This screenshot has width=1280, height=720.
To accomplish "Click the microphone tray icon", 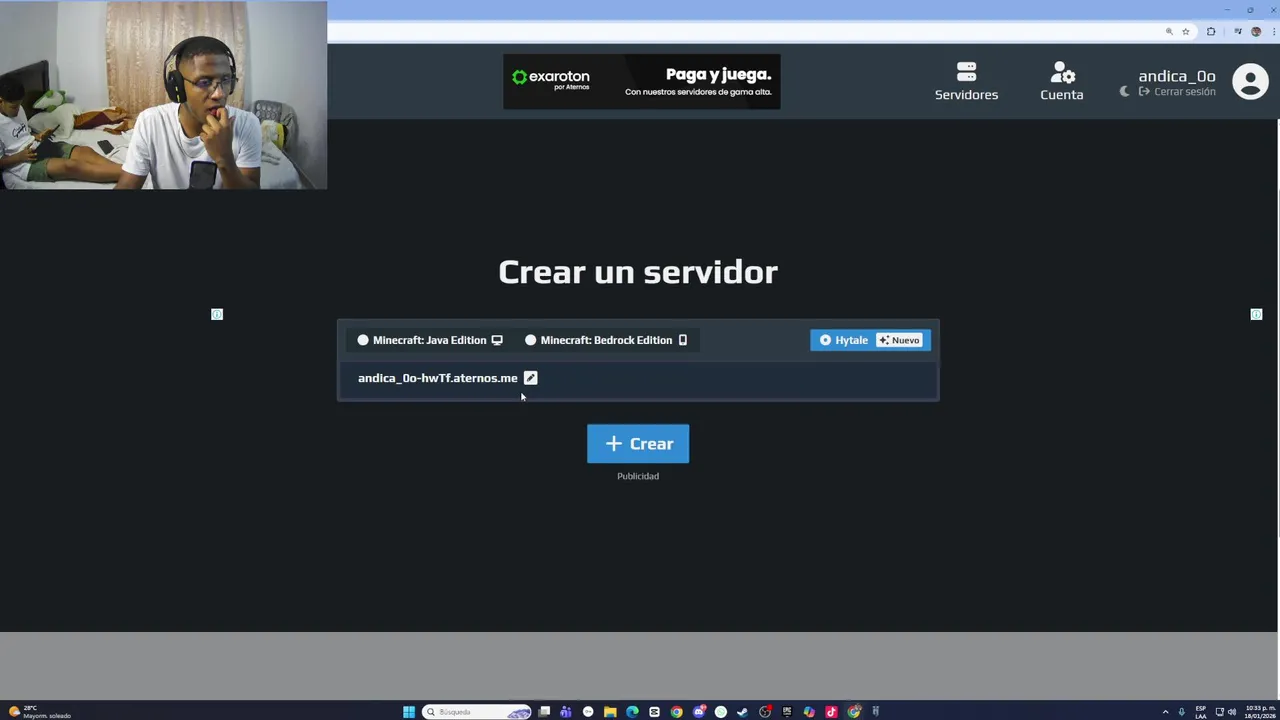I will point(1181,712).
